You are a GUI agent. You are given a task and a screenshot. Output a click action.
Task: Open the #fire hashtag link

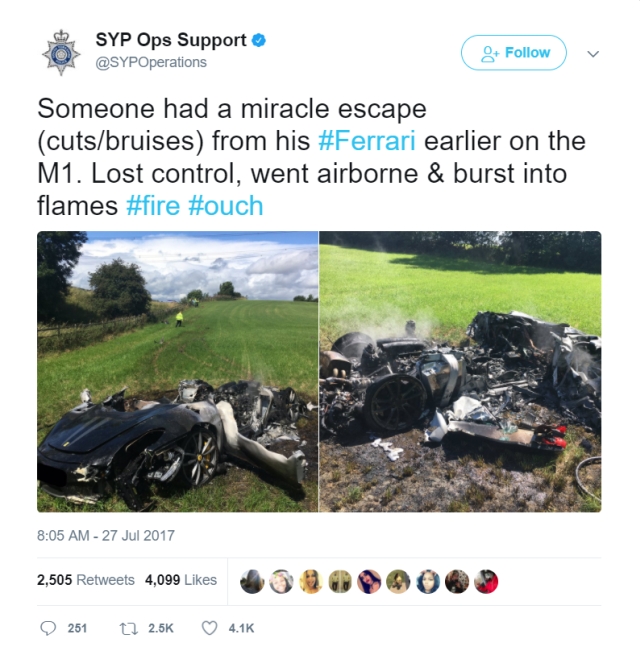tap(153, 206)
